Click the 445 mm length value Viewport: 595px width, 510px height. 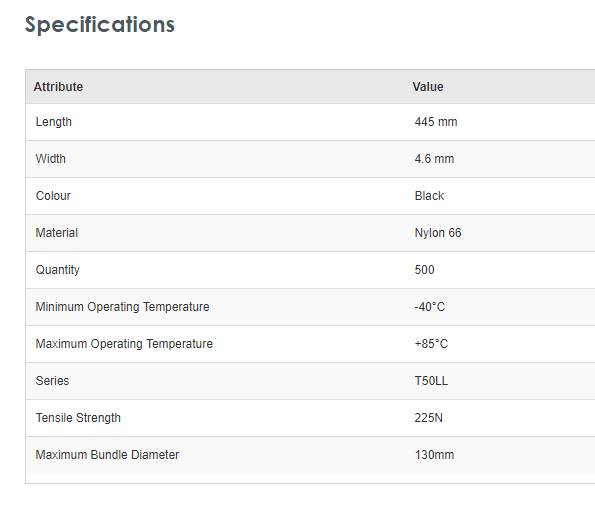click(436, 122)
